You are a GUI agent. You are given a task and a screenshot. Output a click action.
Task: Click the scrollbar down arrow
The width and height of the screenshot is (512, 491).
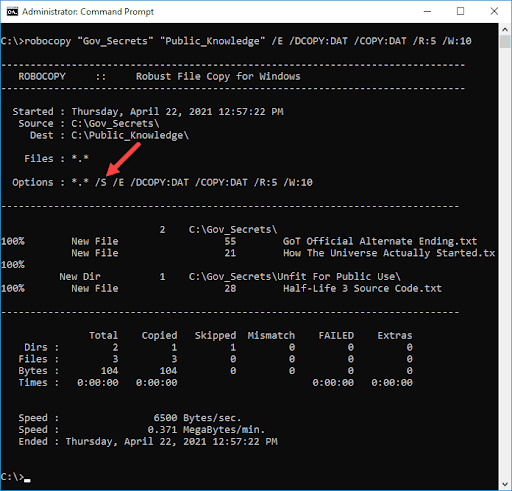(x=505, y=484)
